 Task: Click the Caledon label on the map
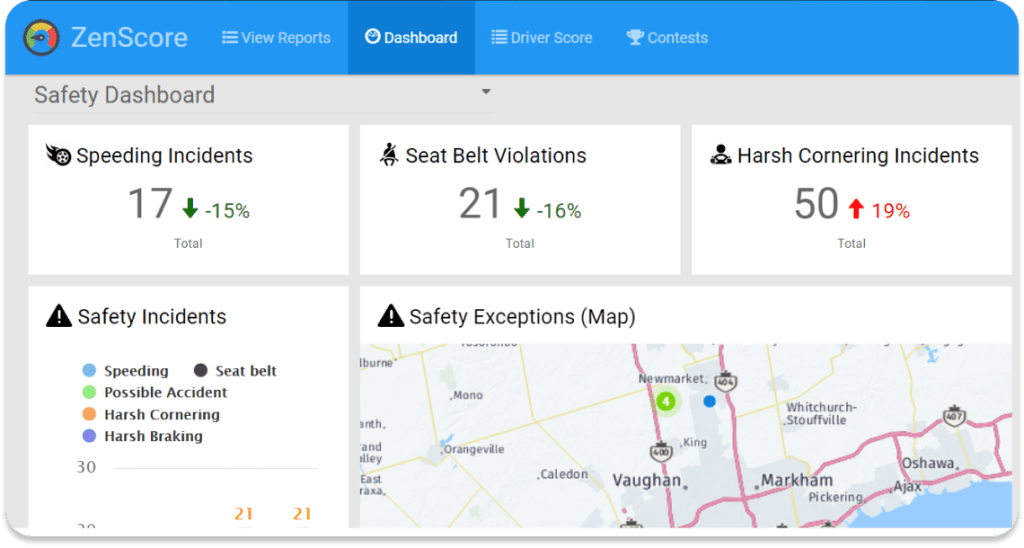point(564,474)
